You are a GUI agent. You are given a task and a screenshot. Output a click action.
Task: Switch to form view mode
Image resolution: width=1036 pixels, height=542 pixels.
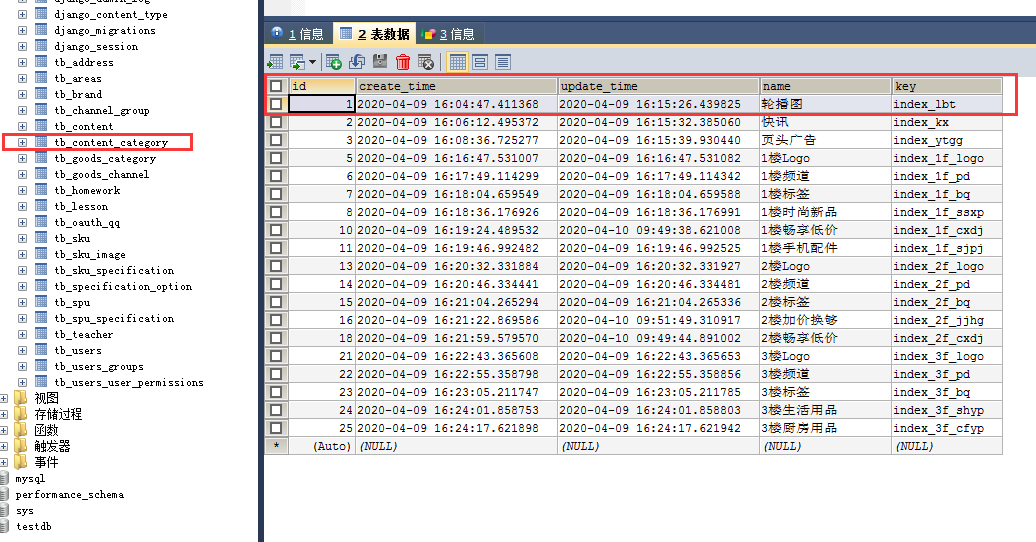click(480, 62)
